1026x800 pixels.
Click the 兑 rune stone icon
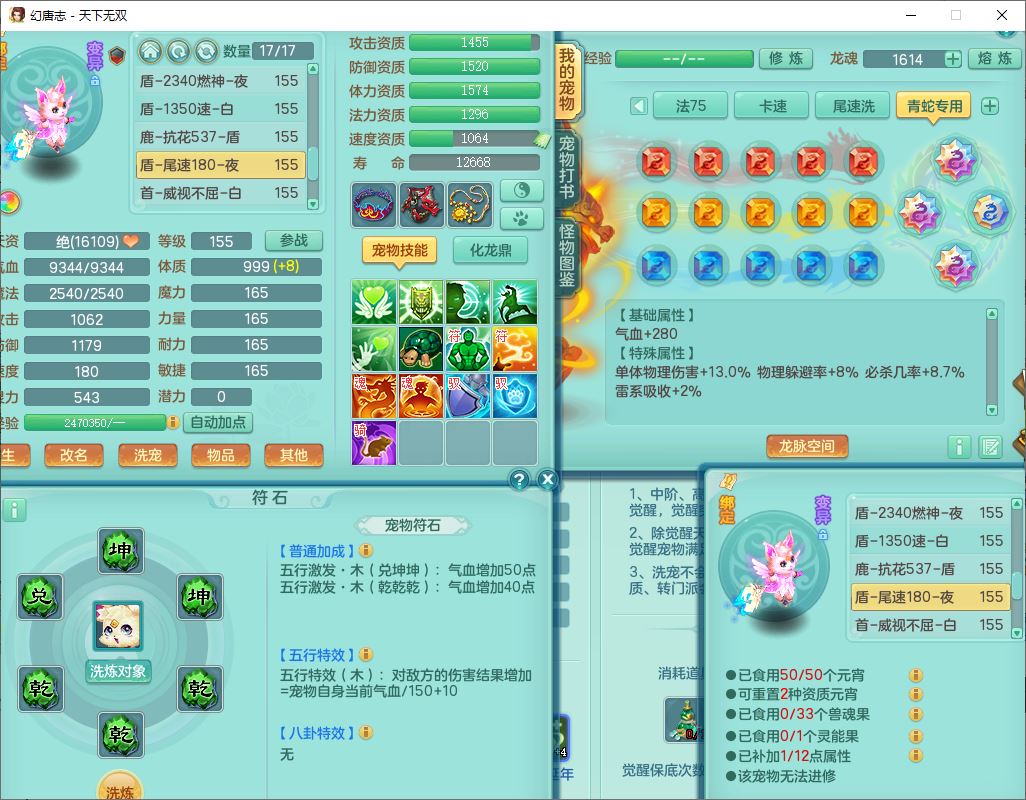[x=41, y=597]
